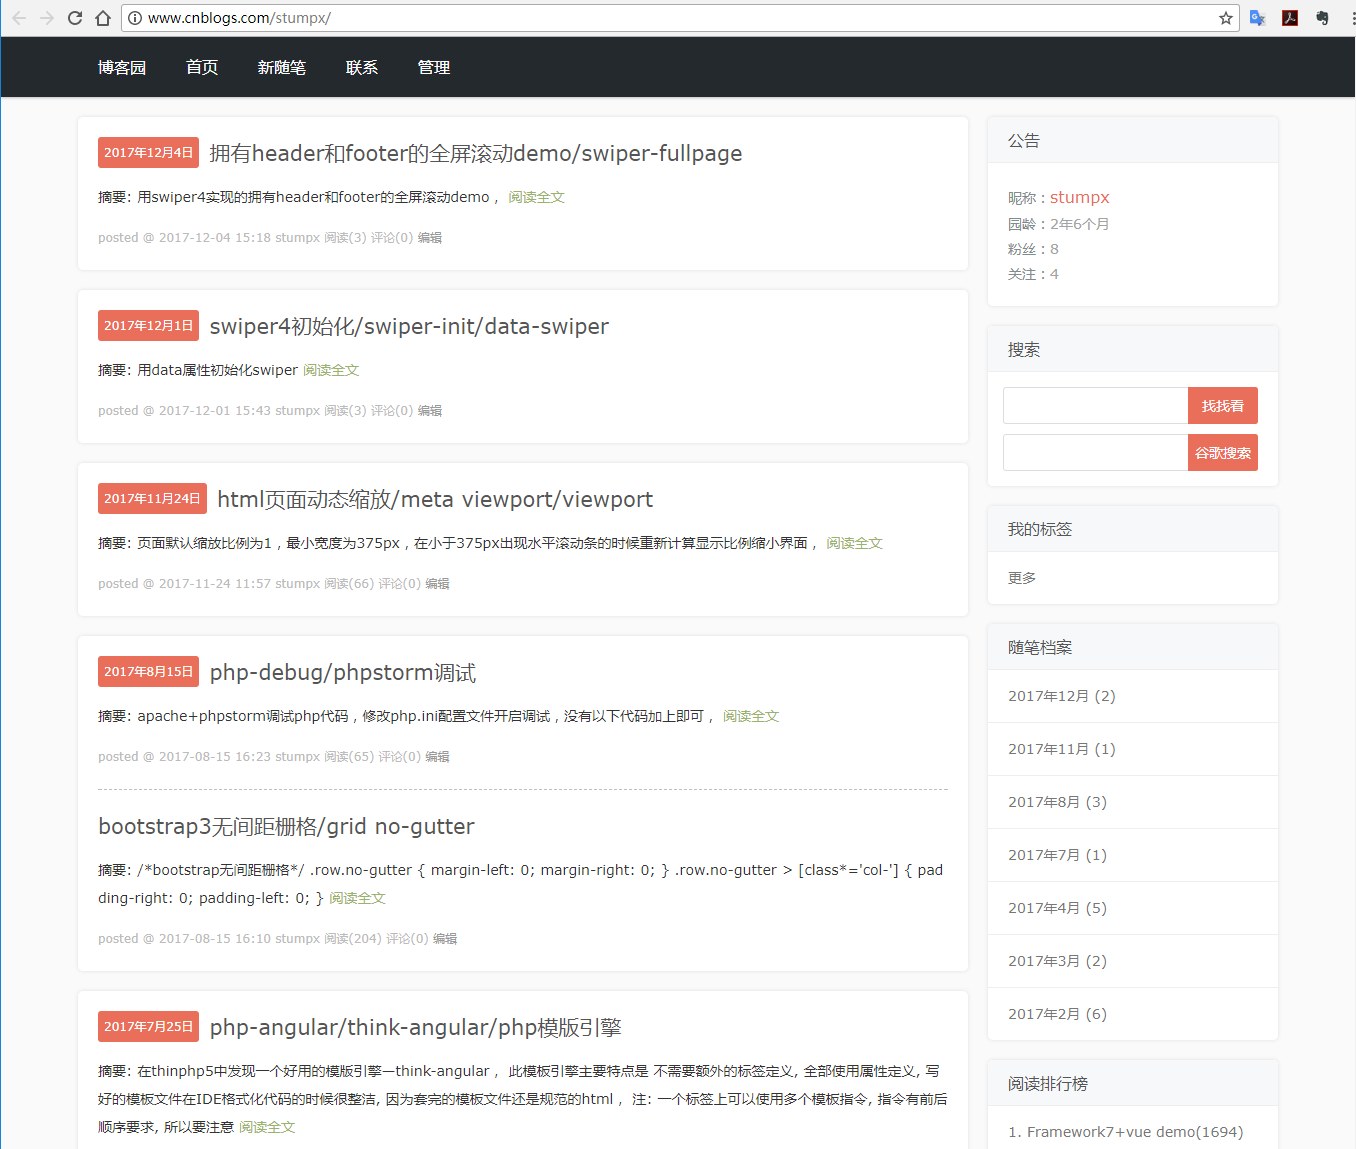This screenshot has width=1356, height=1149.
Task: Open Adobe Acrobat extension icon
Action: (x=1290, y=18)
